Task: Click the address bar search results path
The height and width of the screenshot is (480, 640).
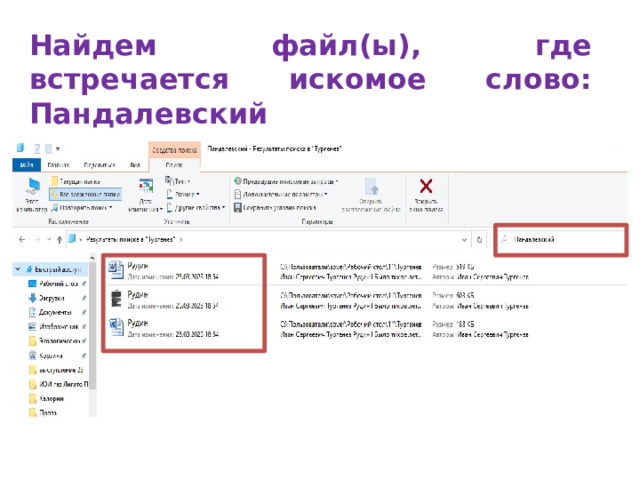Action: pos(131,240)
